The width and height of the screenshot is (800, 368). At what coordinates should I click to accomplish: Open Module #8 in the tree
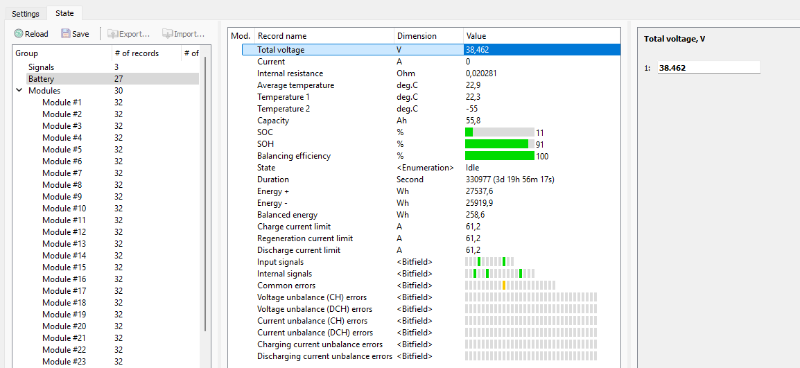(x=62, y=185)
